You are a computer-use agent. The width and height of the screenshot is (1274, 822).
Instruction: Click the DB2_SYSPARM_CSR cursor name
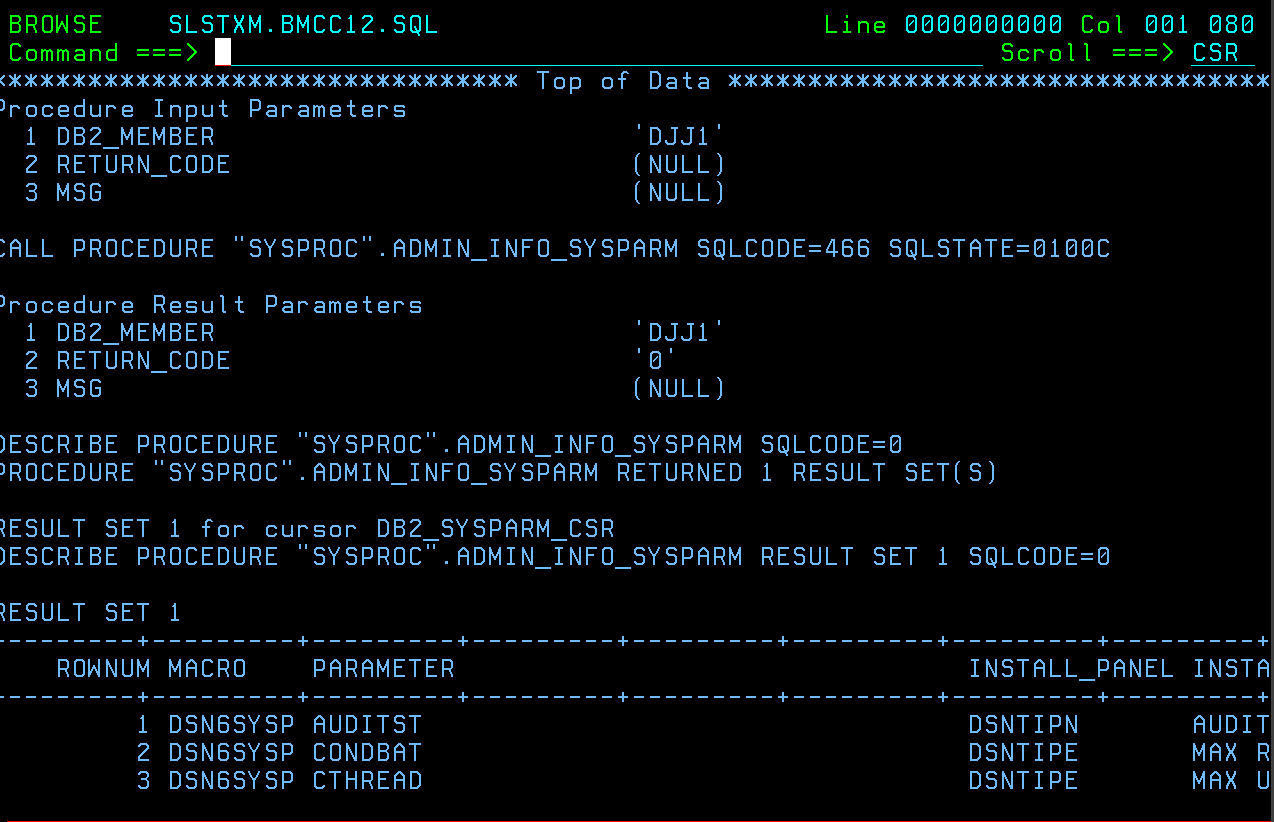tap(495, 528)
